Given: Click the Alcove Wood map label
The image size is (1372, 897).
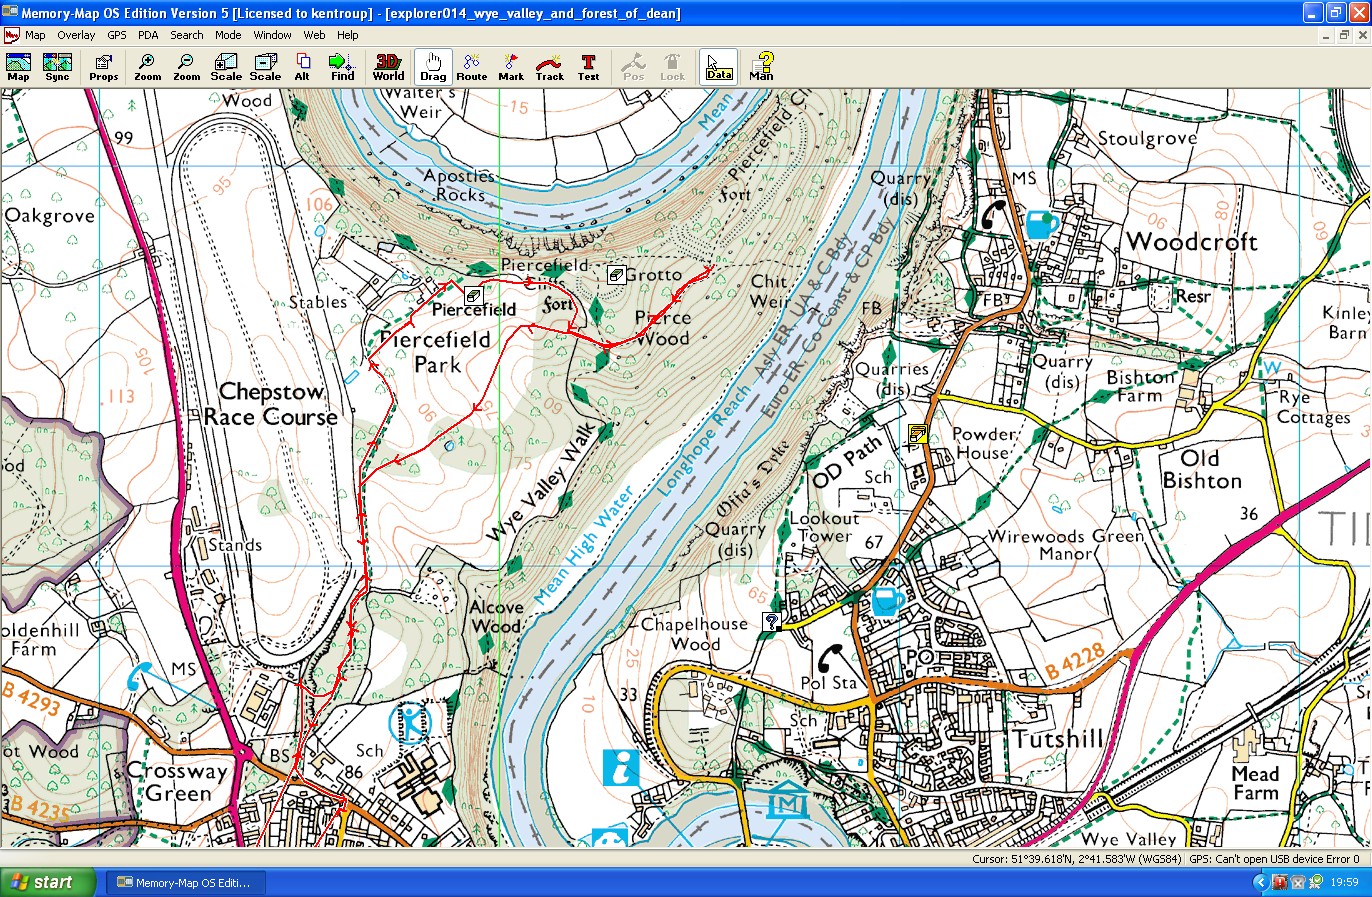Looking at the screenshot, I should click(x=496, y=616).
